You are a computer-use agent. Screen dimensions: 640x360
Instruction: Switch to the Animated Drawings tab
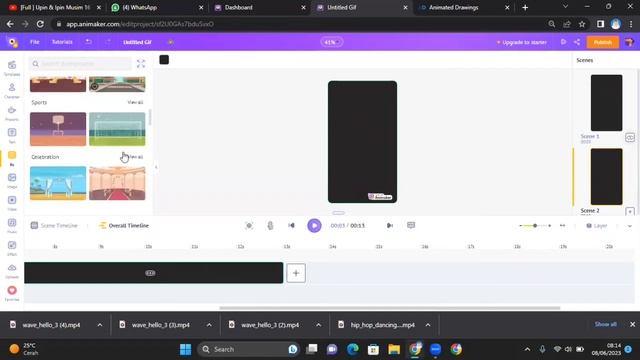click(x=464, y=7)
